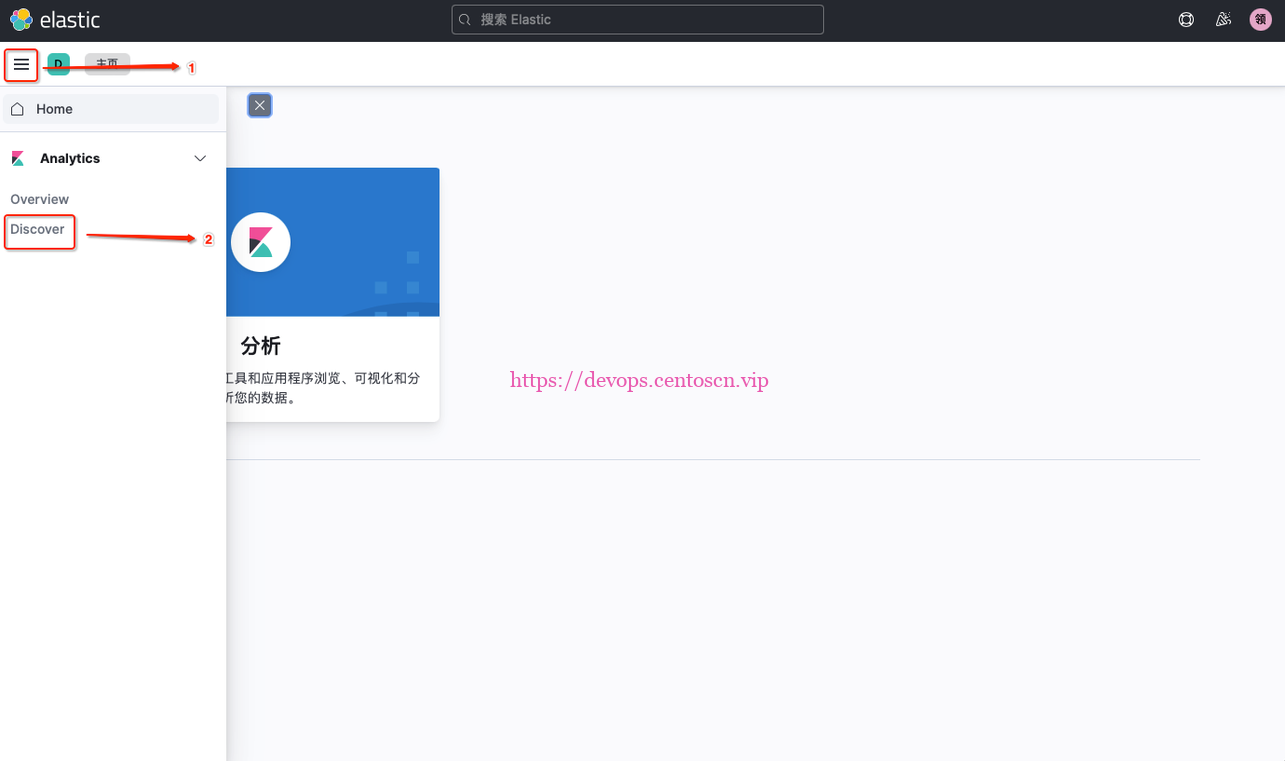Open the devops.centoscn.vip link
Viewport: 1285px width, 761px height.
click(x=639, y=380)
